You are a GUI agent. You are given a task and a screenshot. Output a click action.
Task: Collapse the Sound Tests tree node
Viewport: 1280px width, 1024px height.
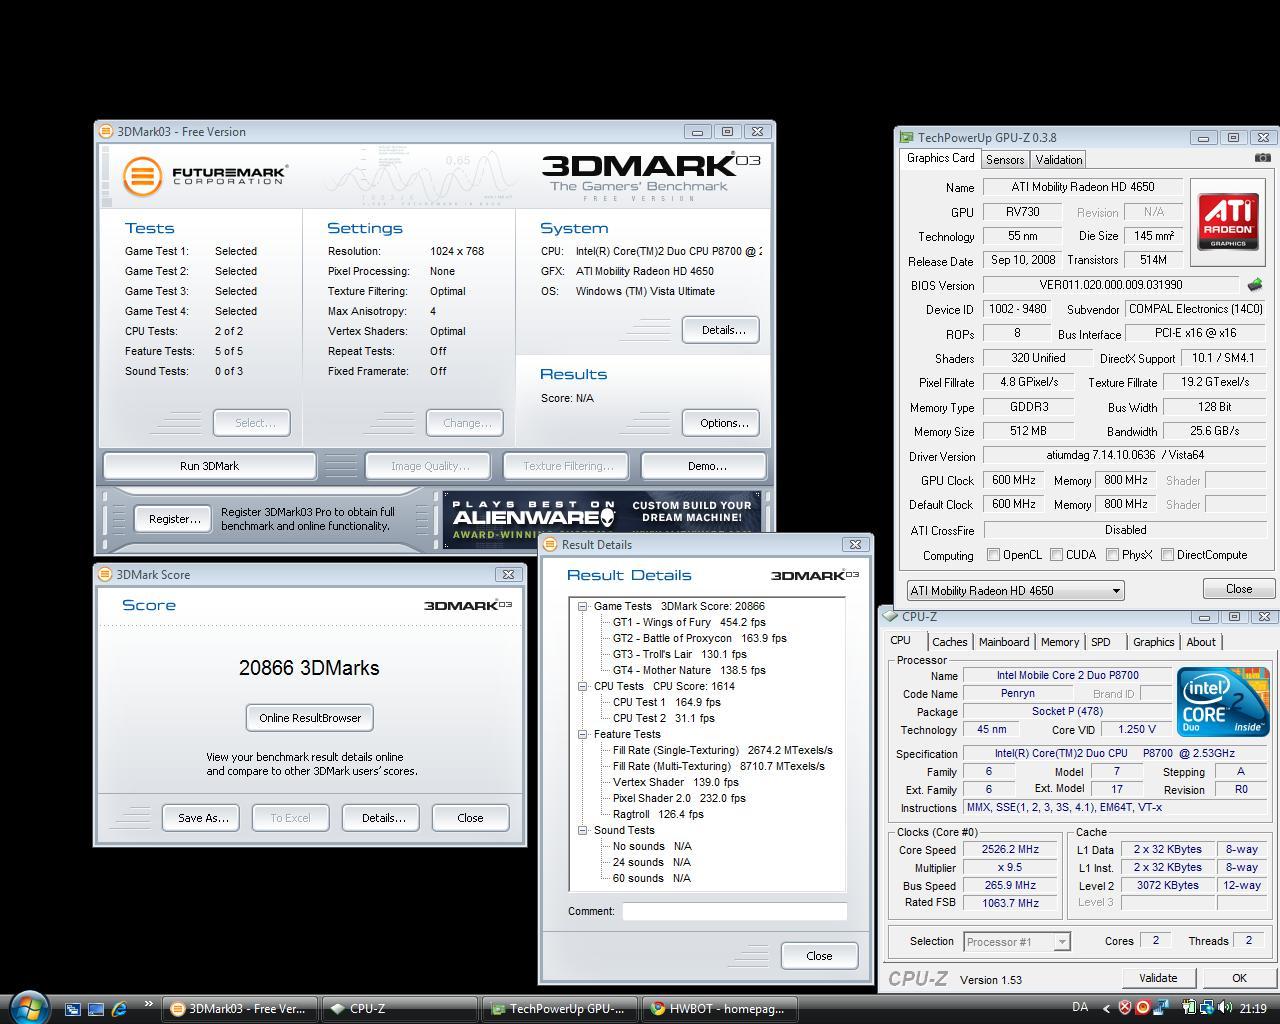tap(582, 830)
